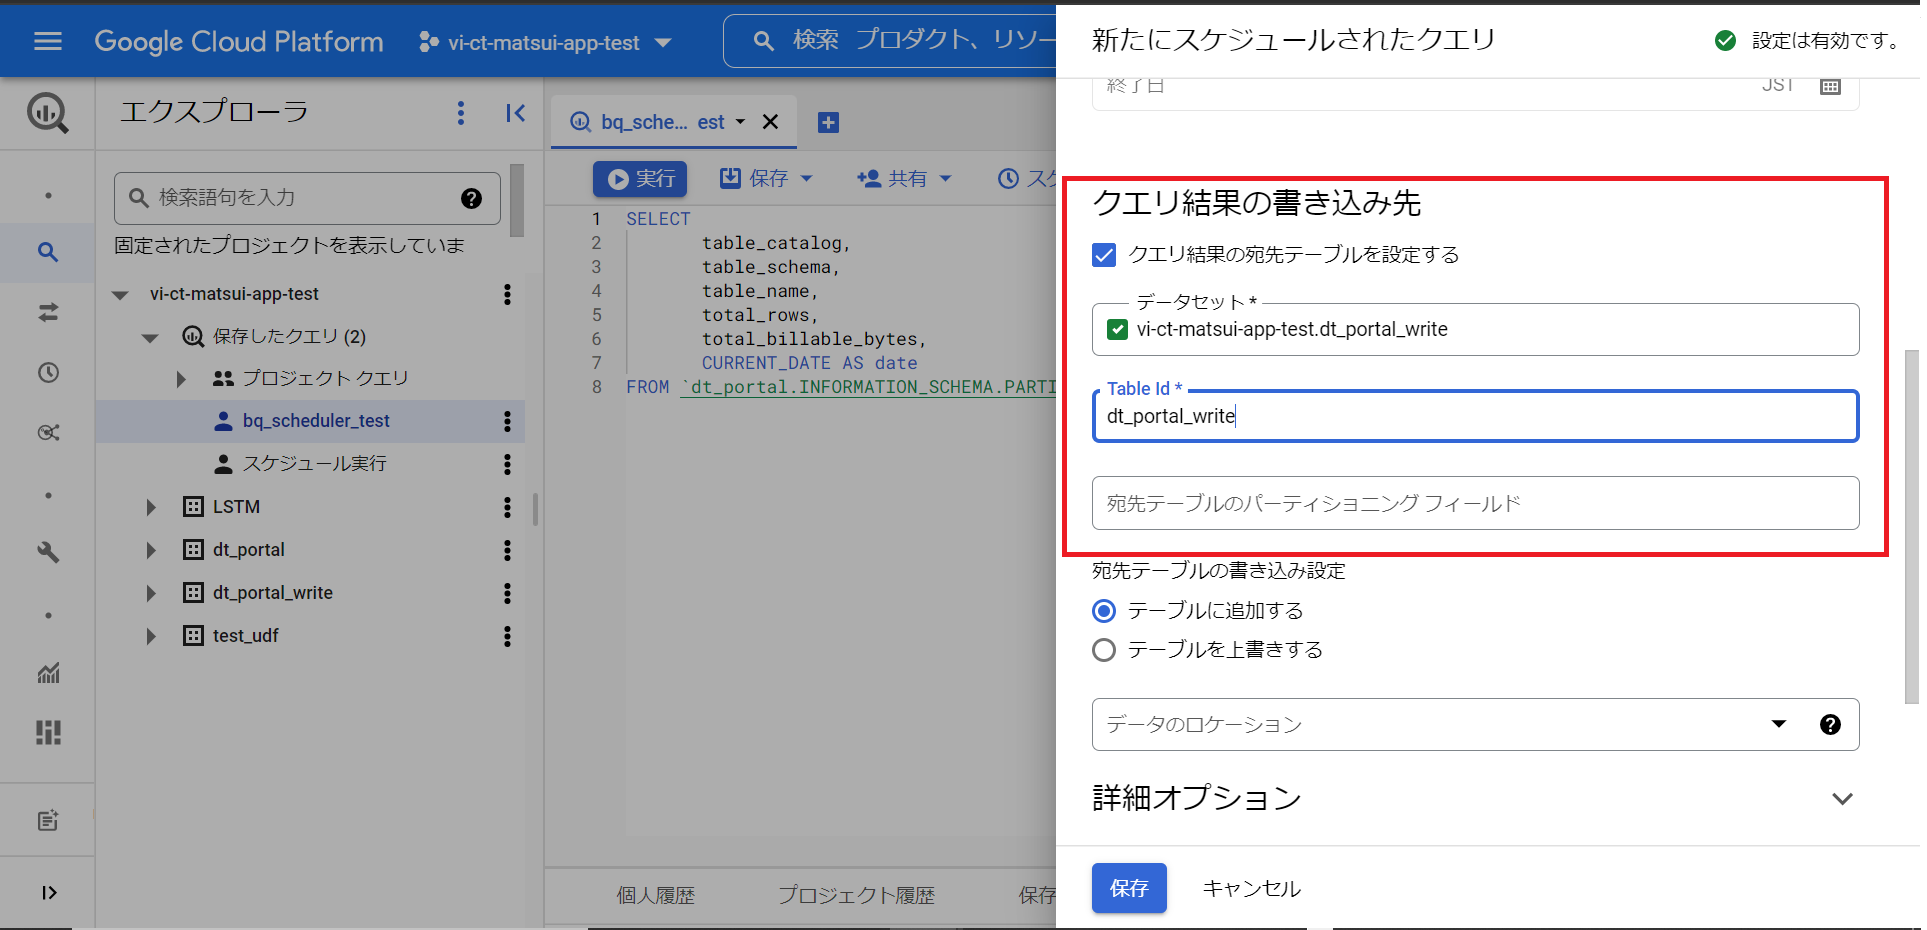Click the Table Id input field
The image size is (1927, 930).
pyautogui.click(x=1475, y=416)
